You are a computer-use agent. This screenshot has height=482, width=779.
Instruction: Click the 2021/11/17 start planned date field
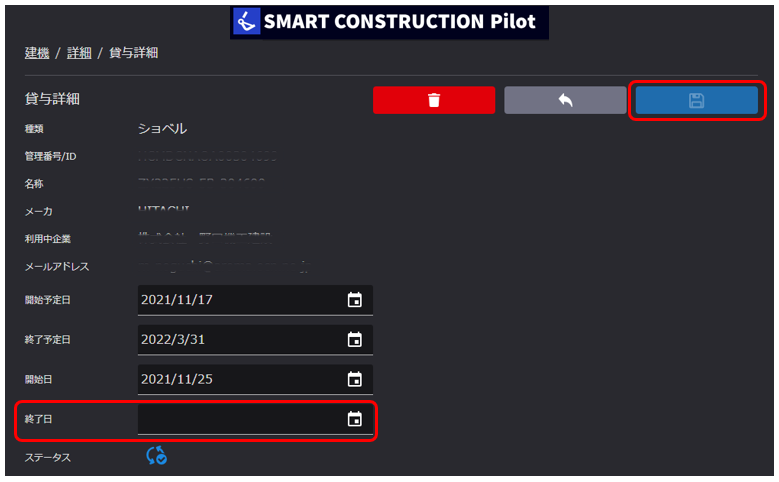pos(255,300)
